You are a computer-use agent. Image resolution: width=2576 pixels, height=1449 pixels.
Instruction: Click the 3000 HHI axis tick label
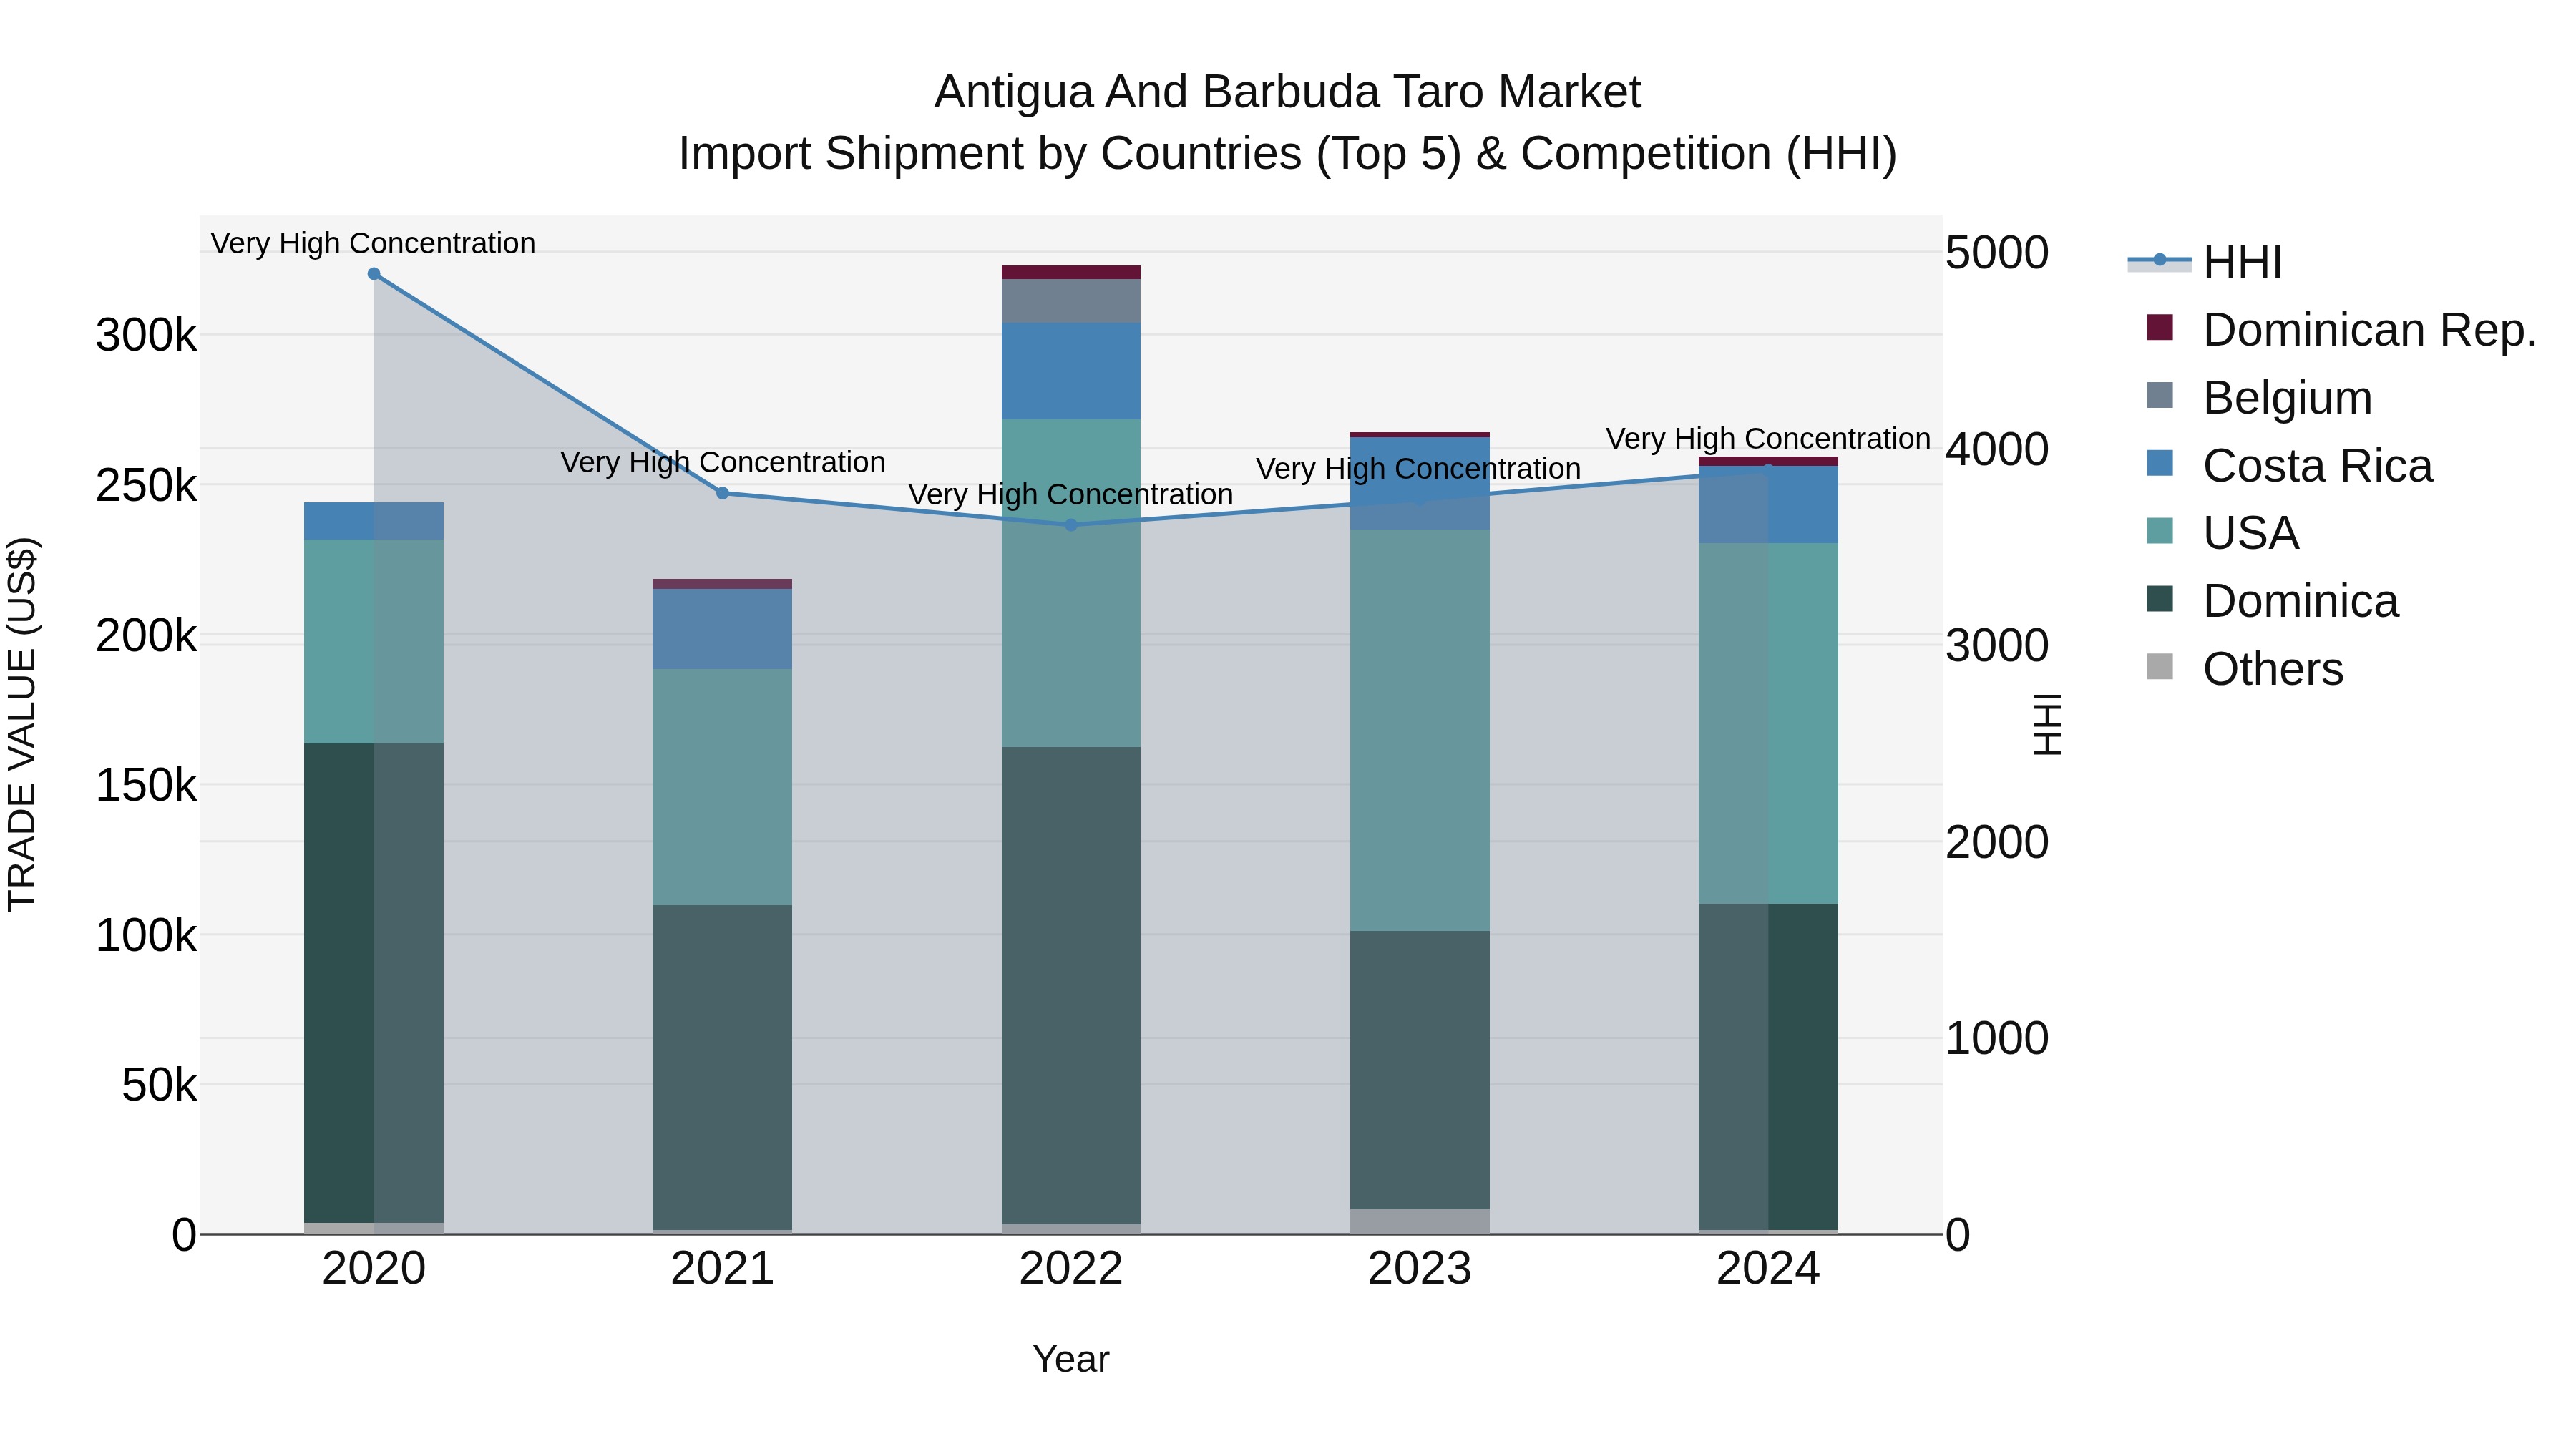(1997, 646)
